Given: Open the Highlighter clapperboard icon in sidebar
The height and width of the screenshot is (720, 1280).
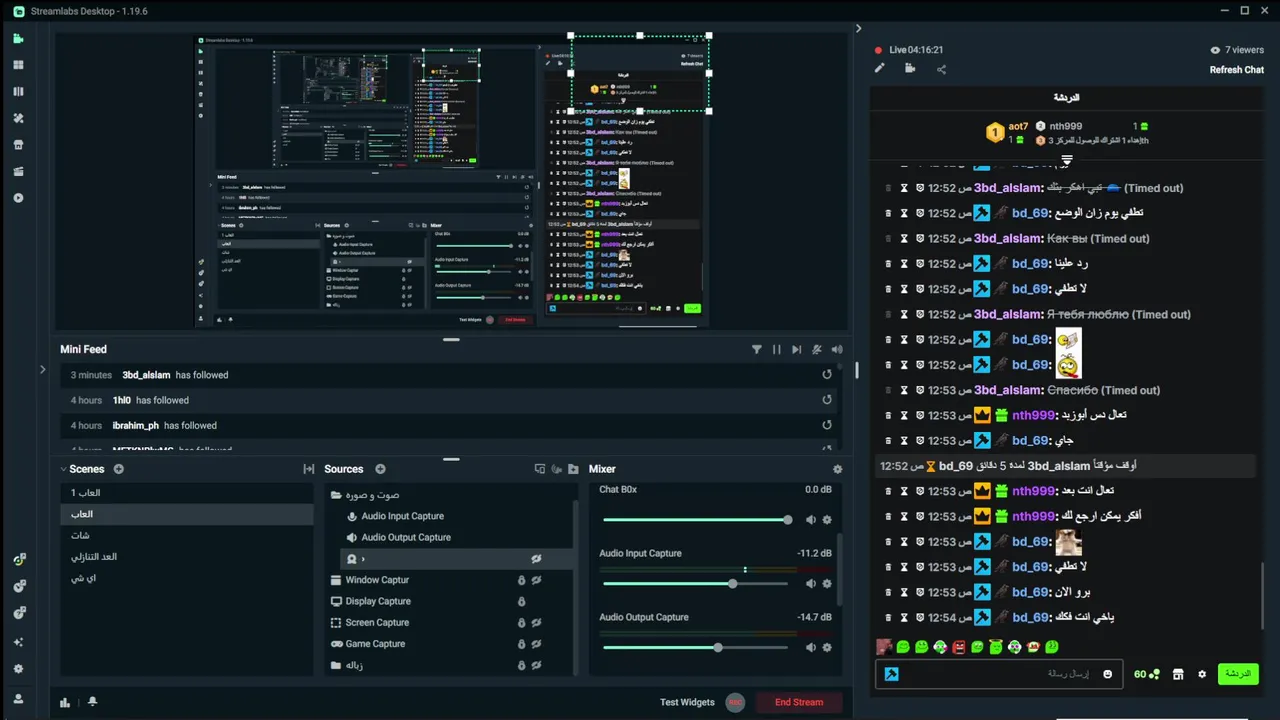Looking at the screenshot, I should (x=18, y=171).
